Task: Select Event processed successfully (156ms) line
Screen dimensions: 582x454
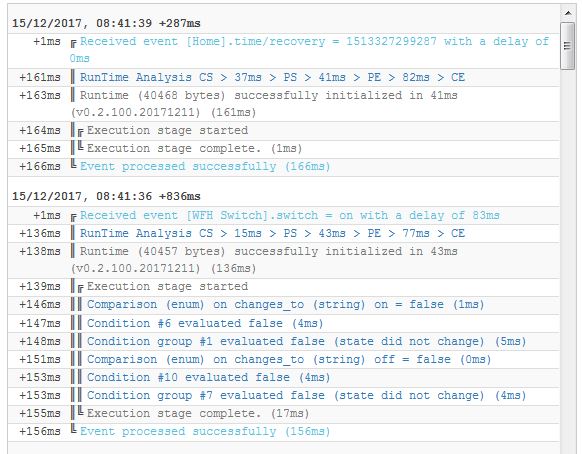Action: tap(284, 432)
